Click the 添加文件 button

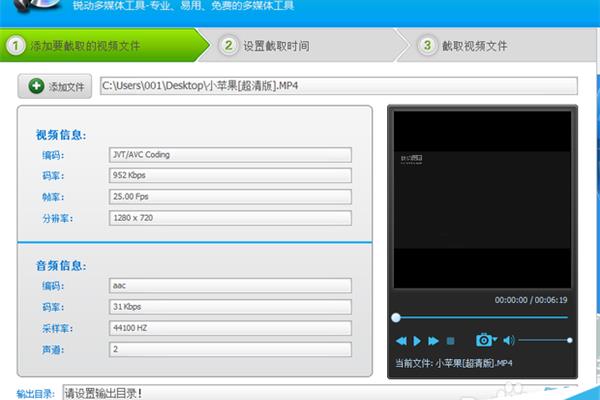pos(56,86)
